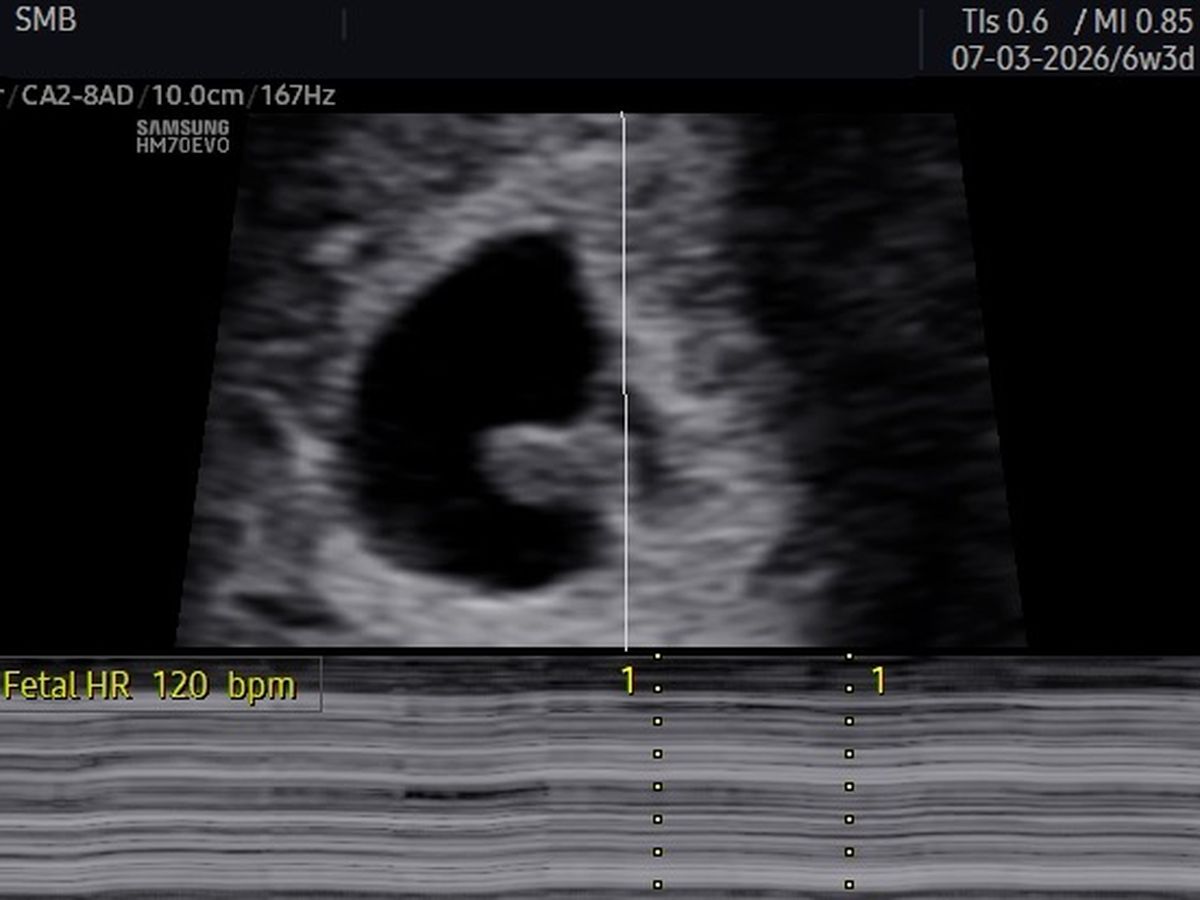This screenshot has width=1200, height=900.
Task: Click the TIs 0.6 thermal index readout
Action: click(1005, 21)
